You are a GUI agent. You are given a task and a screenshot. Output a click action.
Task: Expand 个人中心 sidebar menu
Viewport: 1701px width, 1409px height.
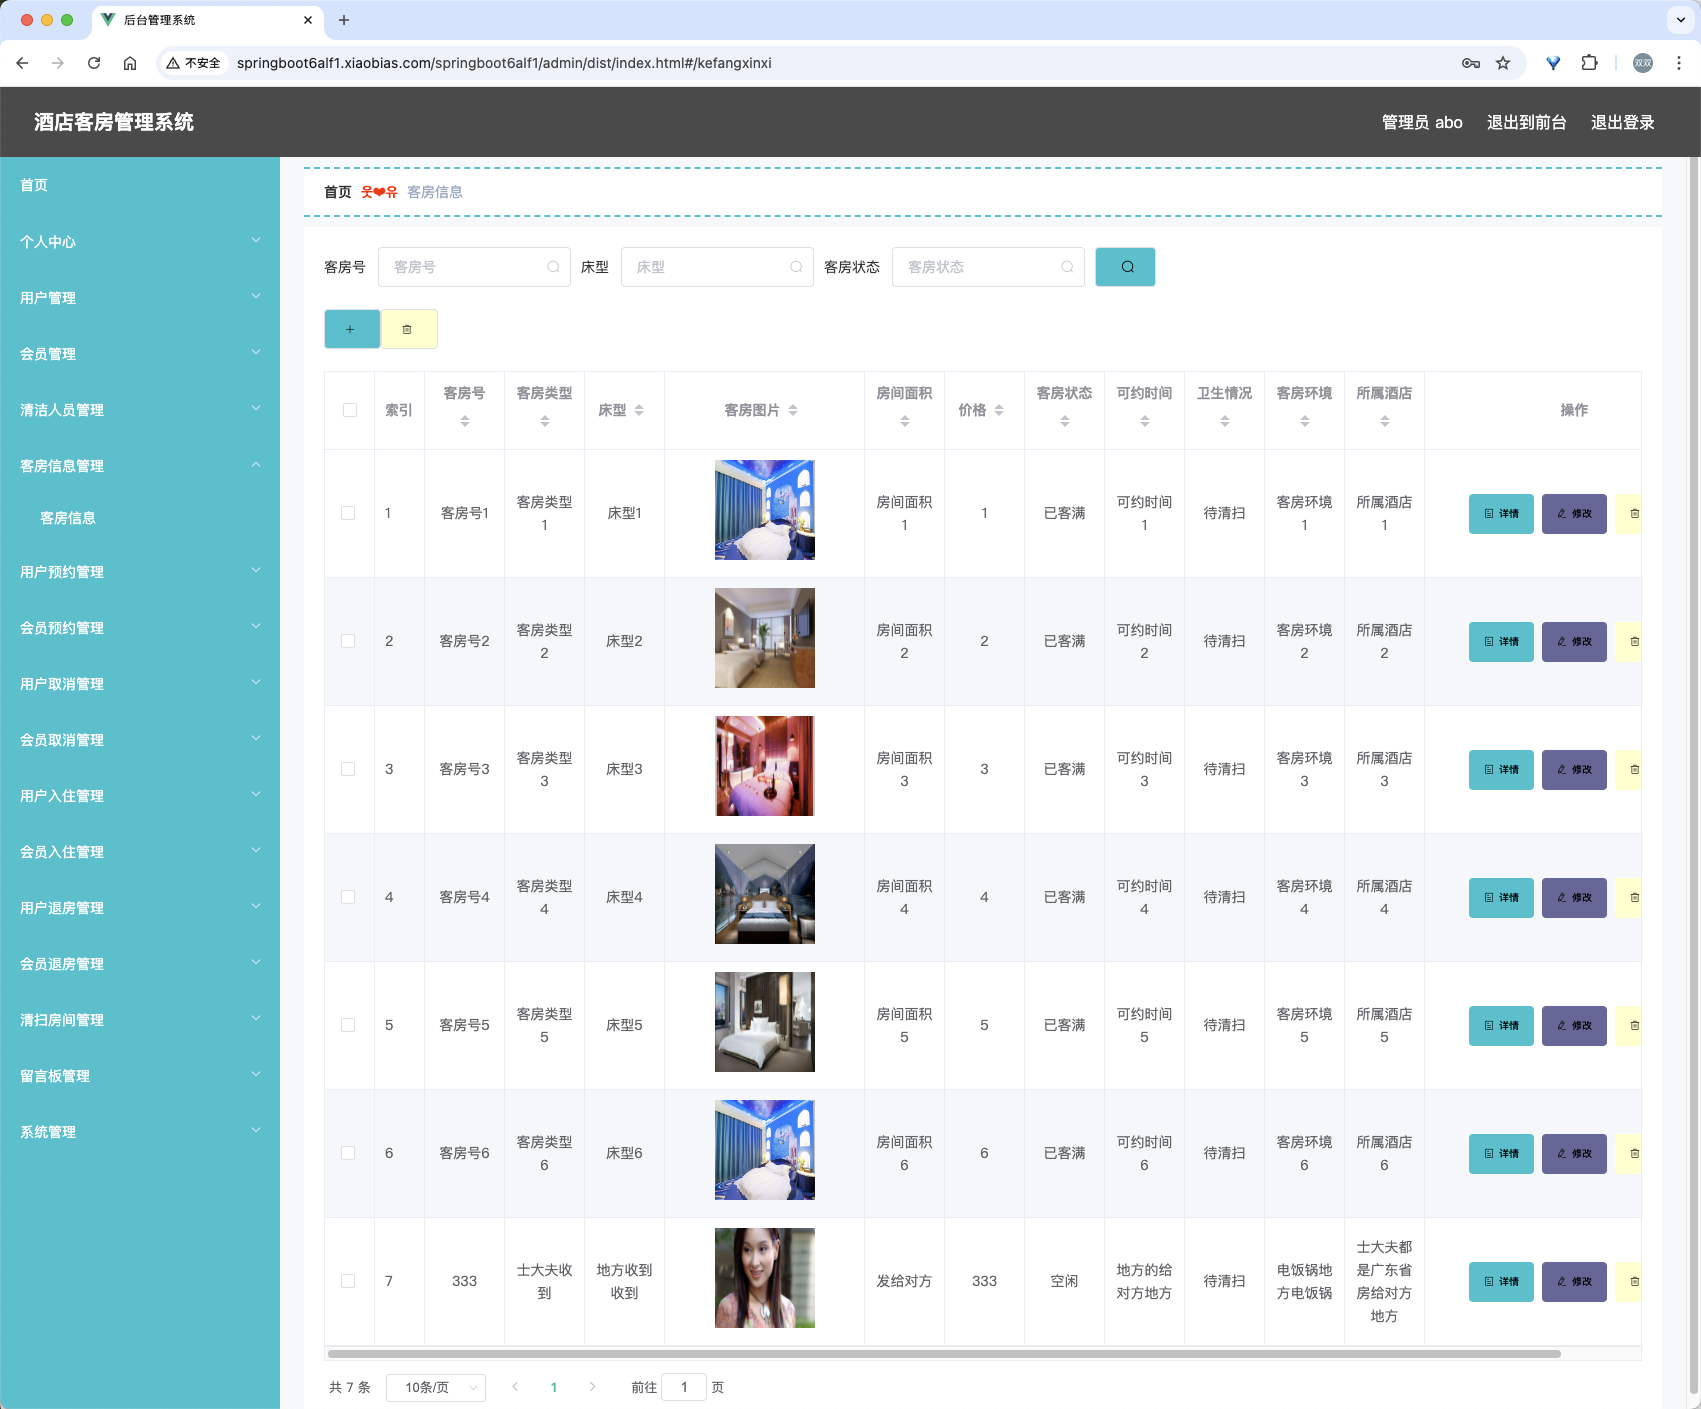(x=140, y=242)
